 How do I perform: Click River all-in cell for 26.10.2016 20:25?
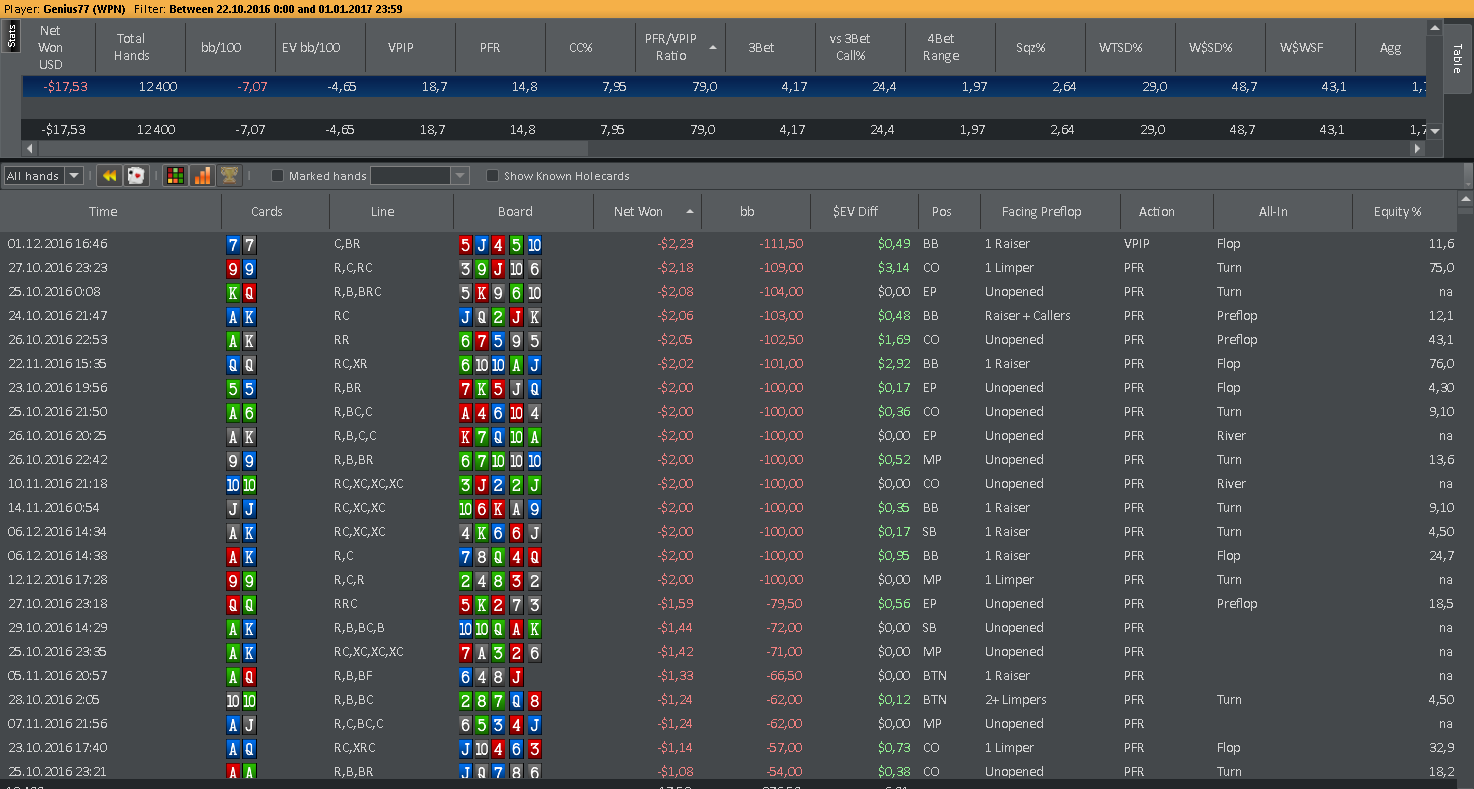[x=1231, y=436]
